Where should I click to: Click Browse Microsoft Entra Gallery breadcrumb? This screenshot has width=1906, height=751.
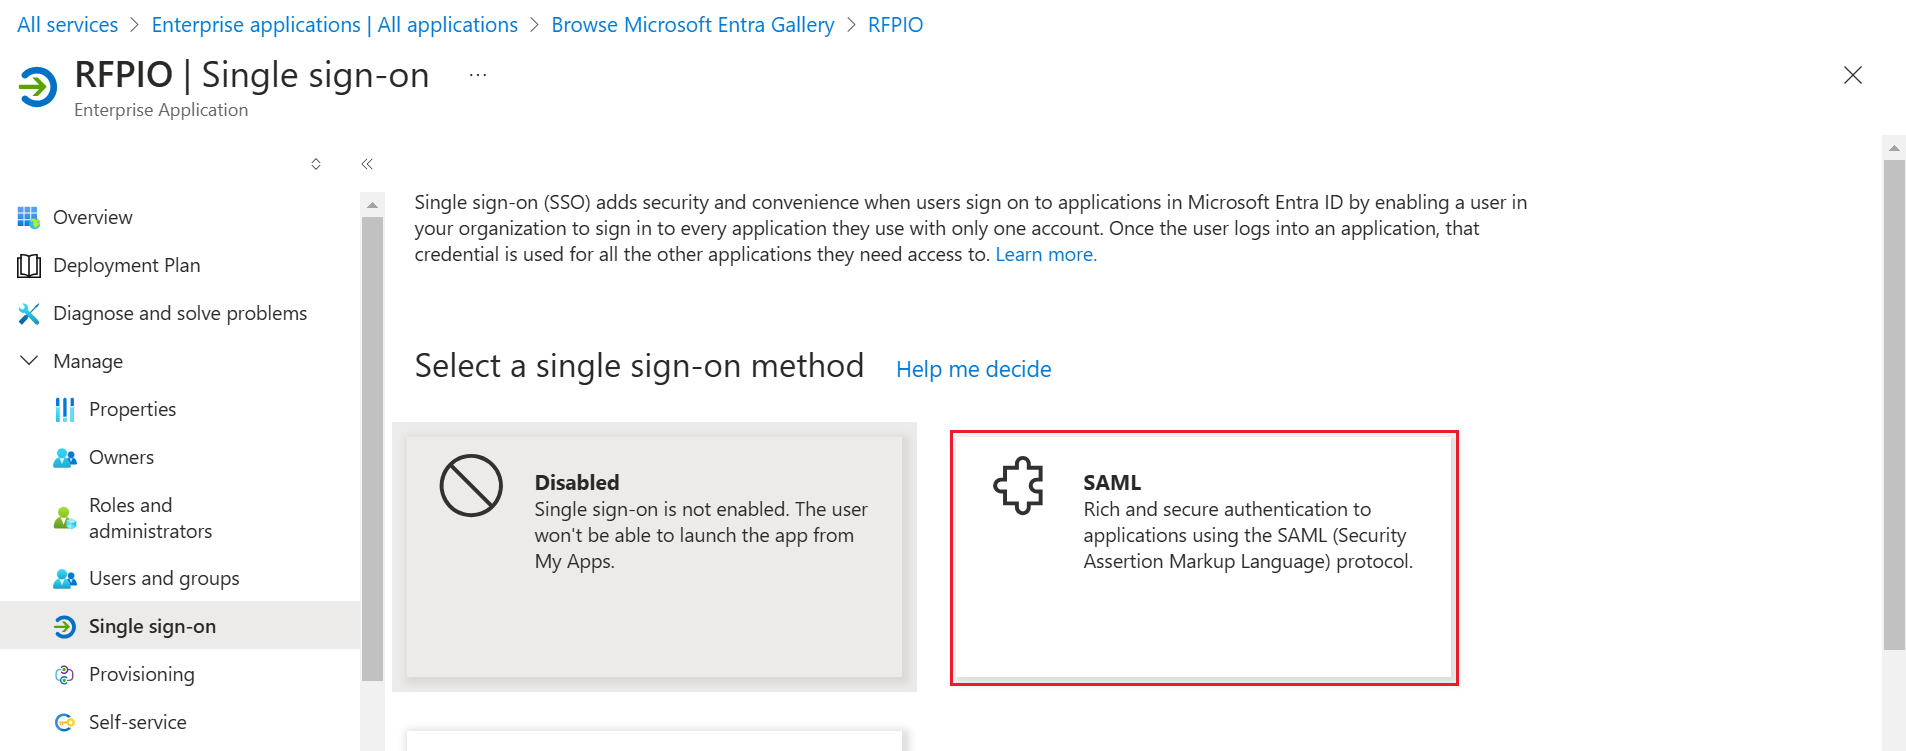click(693, 25)
